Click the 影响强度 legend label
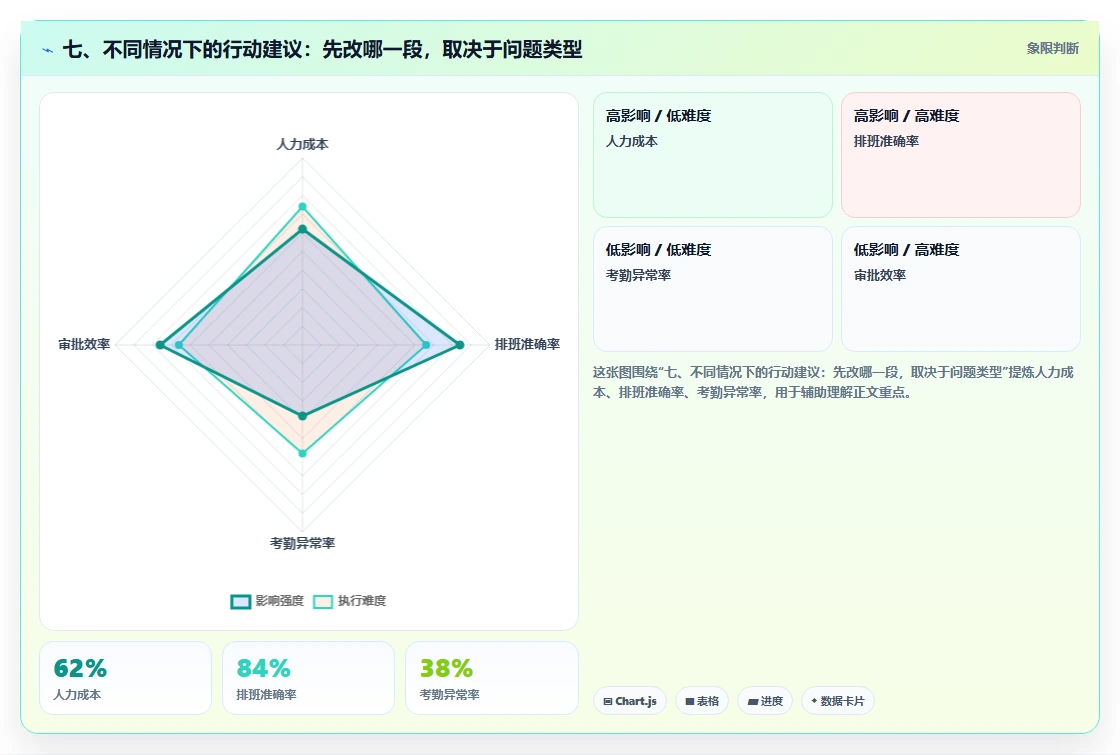This screenshot has height=755, width=1120. [279, 601]
